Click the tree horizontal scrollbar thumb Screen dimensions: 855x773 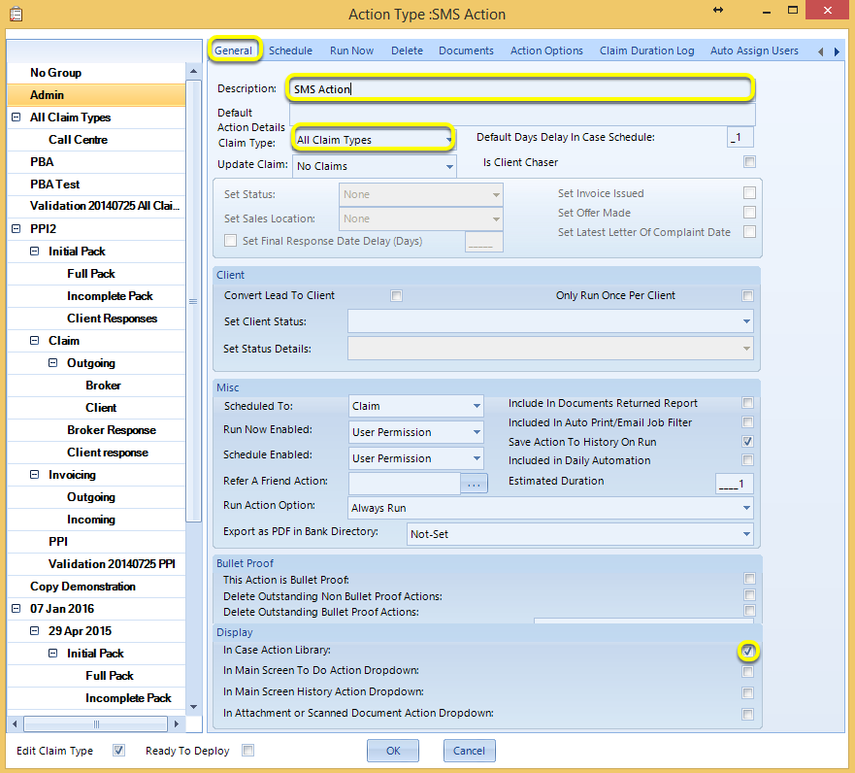[95, 724]
